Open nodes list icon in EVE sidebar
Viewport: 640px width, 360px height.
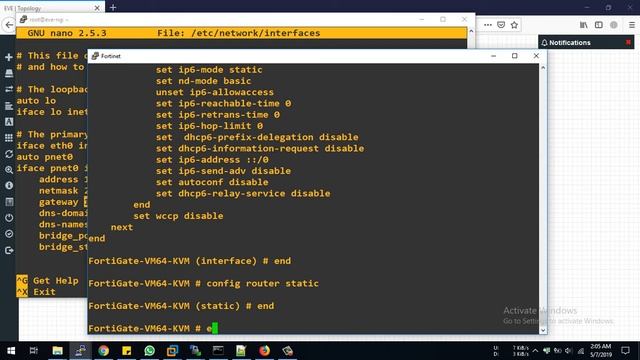coord(9,73)
